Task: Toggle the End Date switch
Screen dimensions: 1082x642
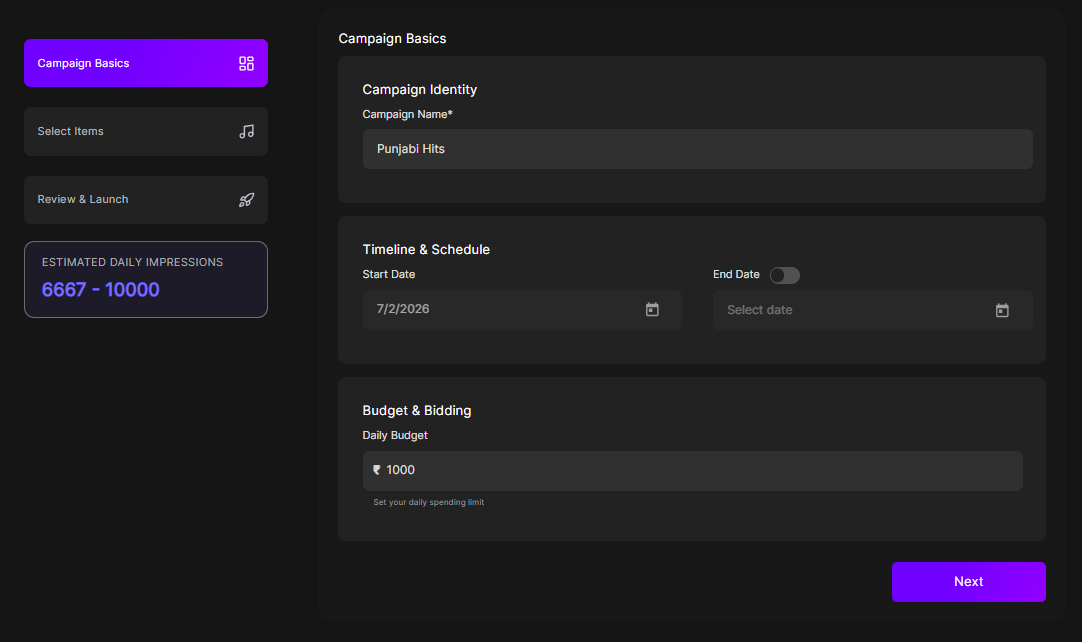Action: point(785,275)
